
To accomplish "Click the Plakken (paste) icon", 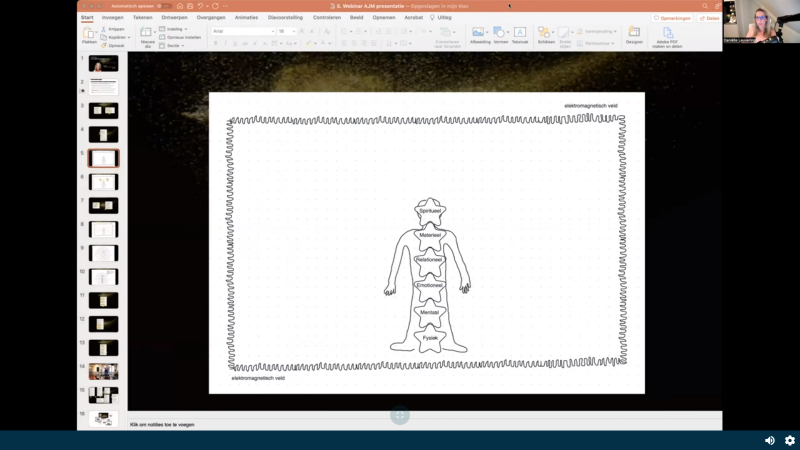I will pos(89,33).
